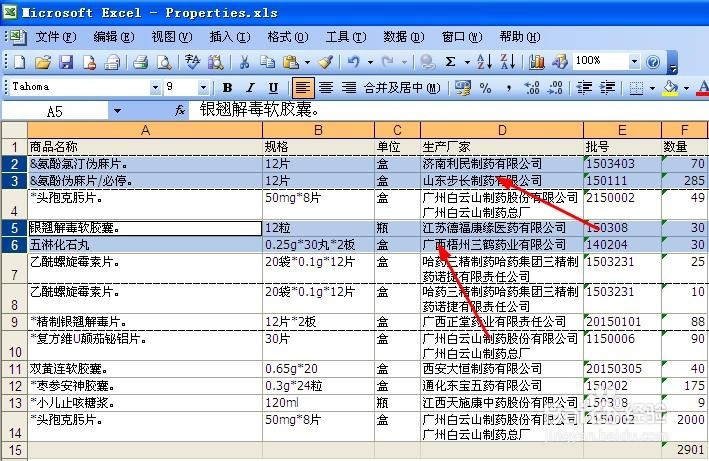The height and width of the screenshot is (461, 709).
Task: Select column D header
Action: coord(502,130)
